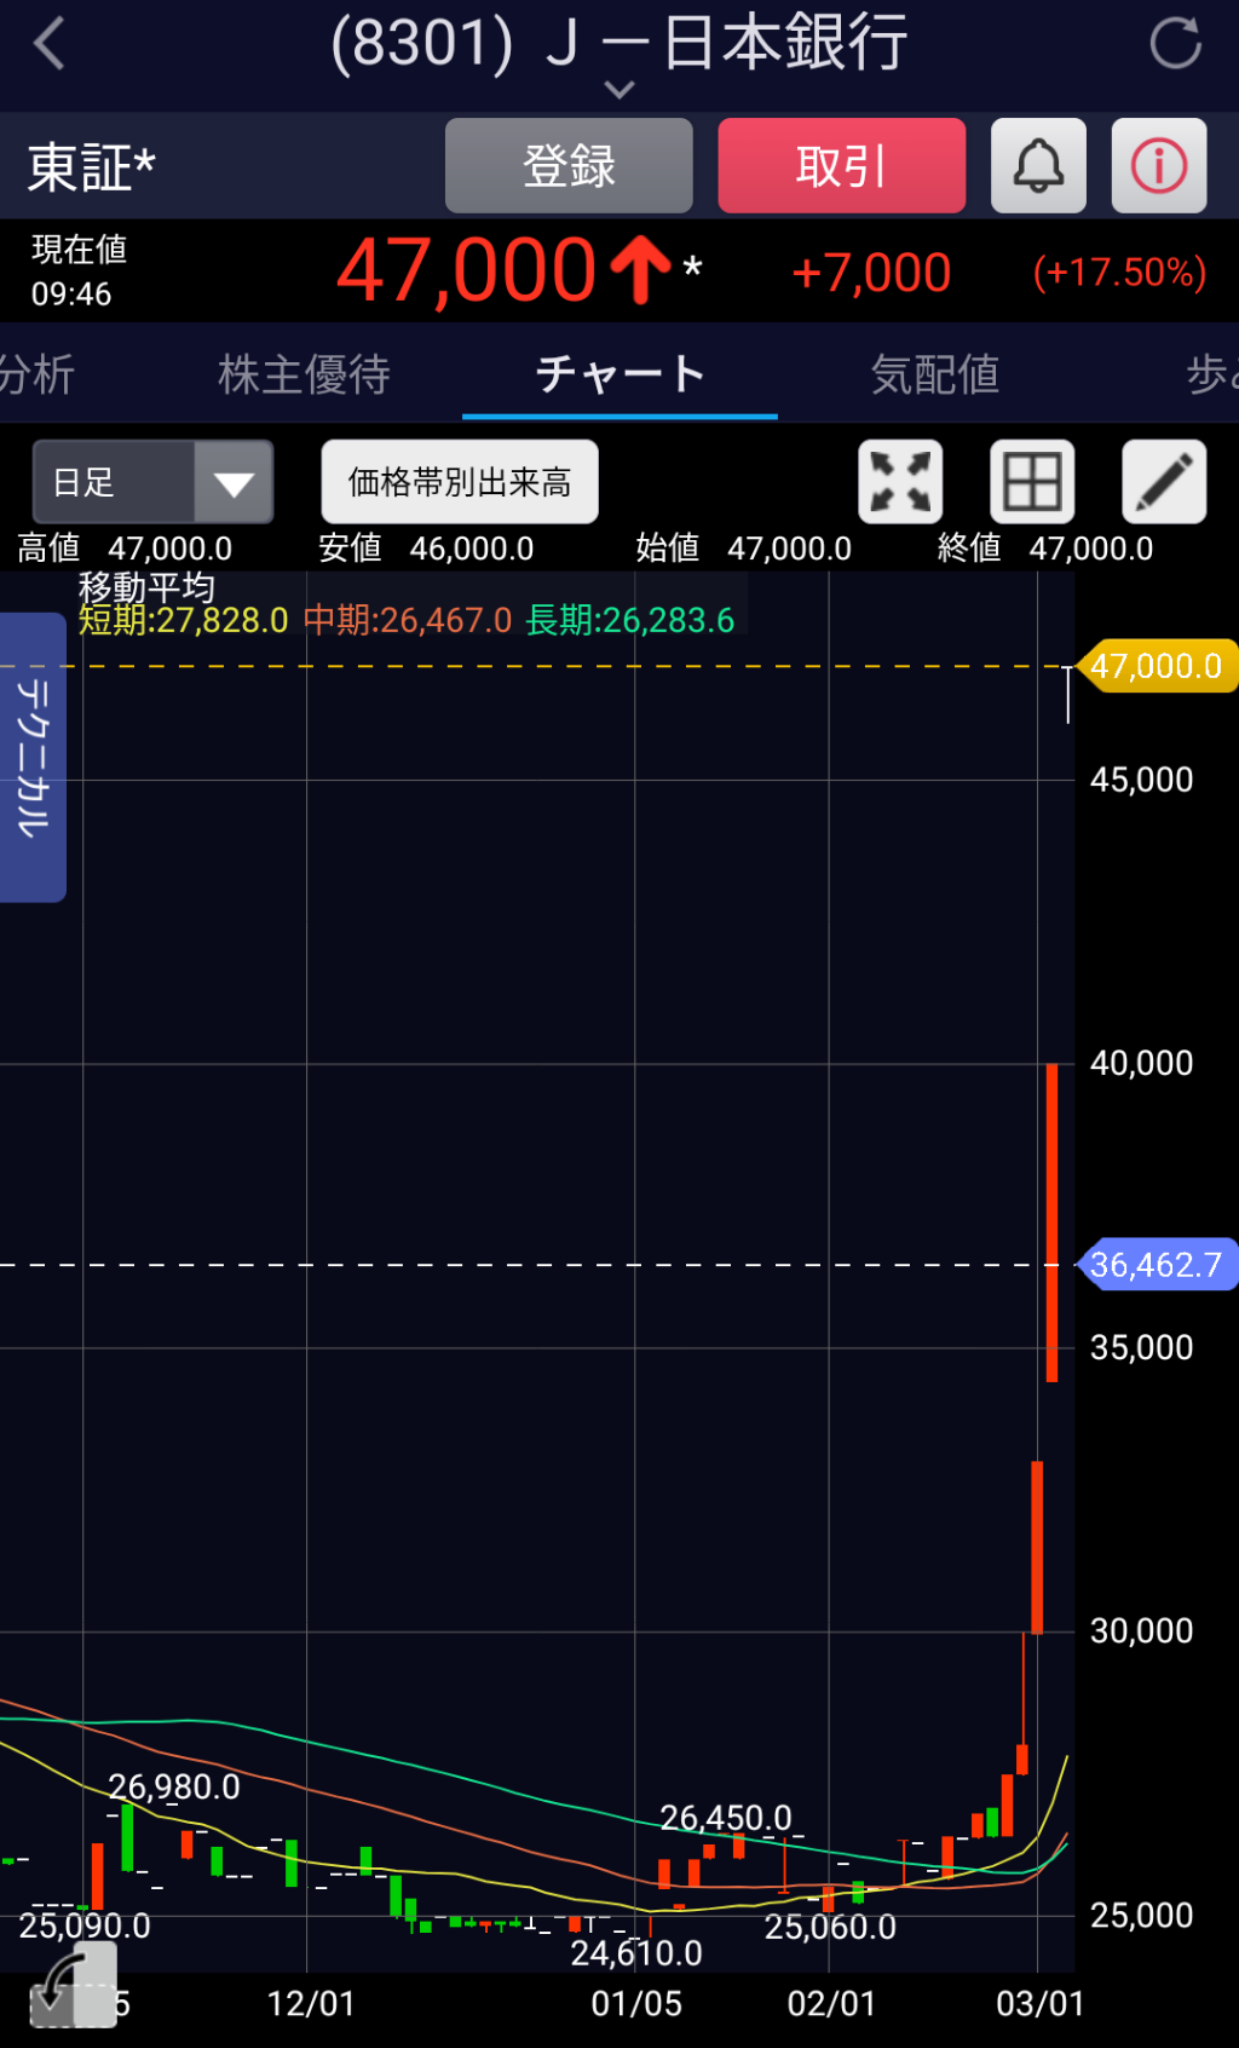Open the chart grid layout option
Viewport: 1239px width, 2048px height.
[x=1032, y=481]
